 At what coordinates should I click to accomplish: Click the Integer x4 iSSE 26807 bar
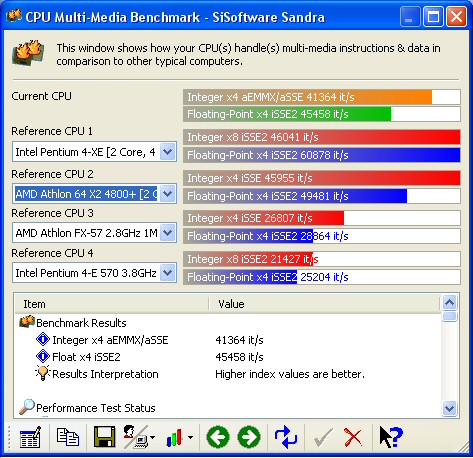point(322,218)
